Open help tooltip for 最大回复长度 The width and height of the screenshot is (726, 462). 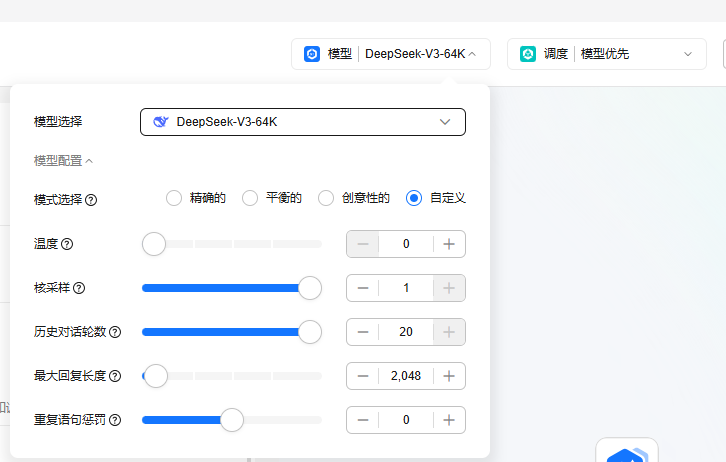115,376
